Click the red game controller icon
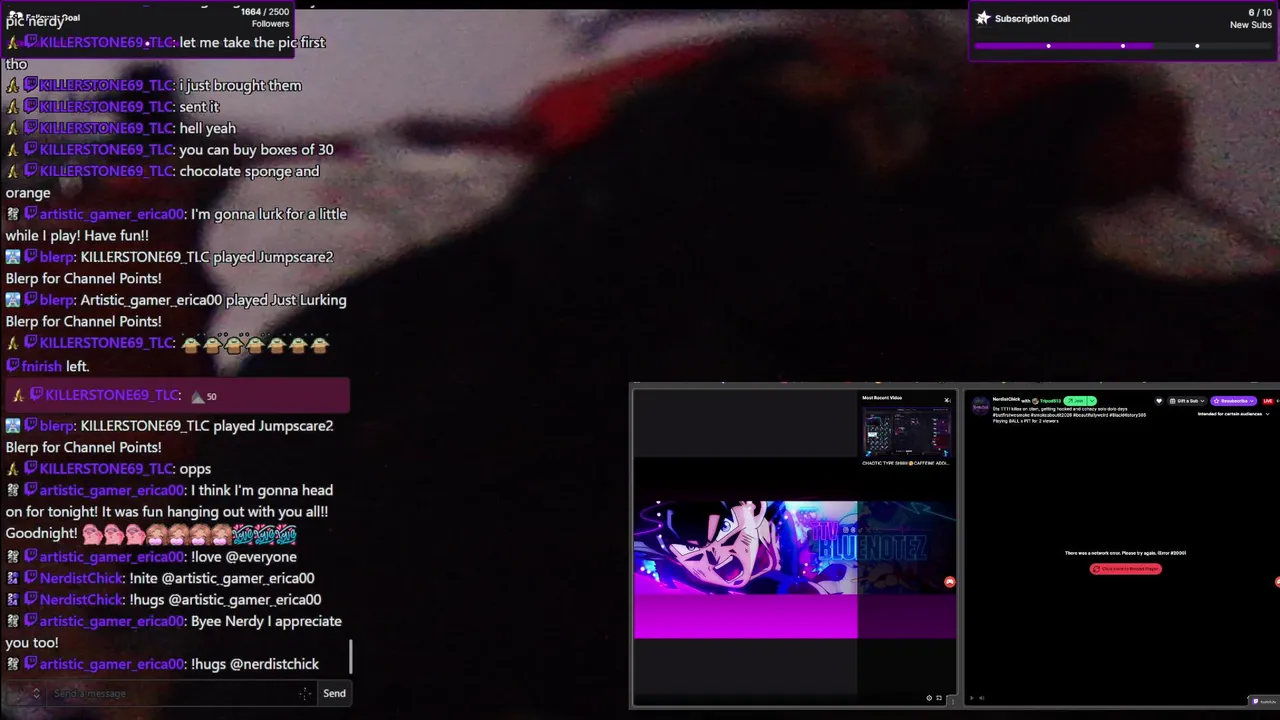Image resolution: width=1280 pixels, height=720 pixels. pyautogui.click(x=950, y=582)
